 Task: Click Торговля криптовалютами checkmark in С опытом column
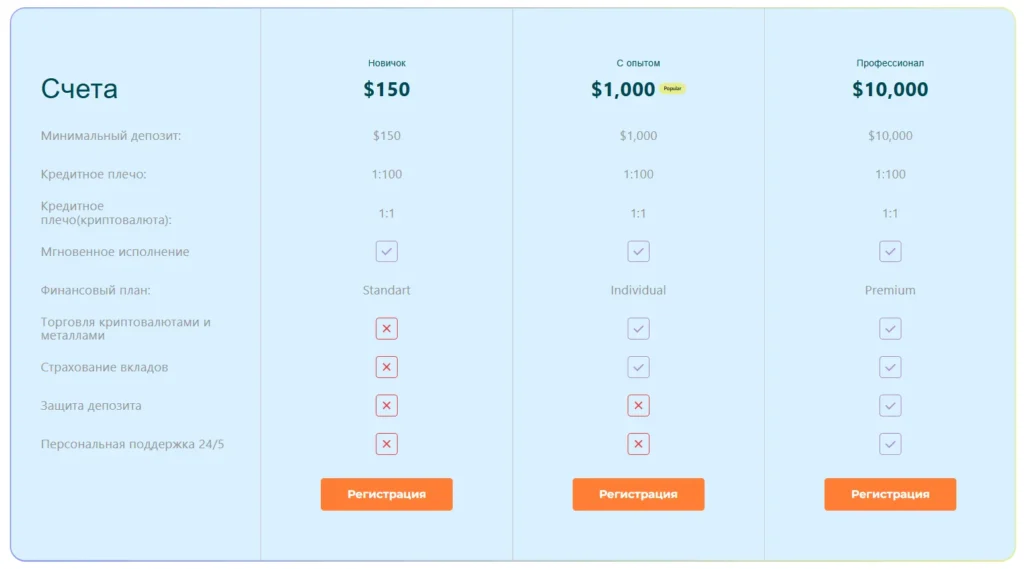[x=638, y=328]
